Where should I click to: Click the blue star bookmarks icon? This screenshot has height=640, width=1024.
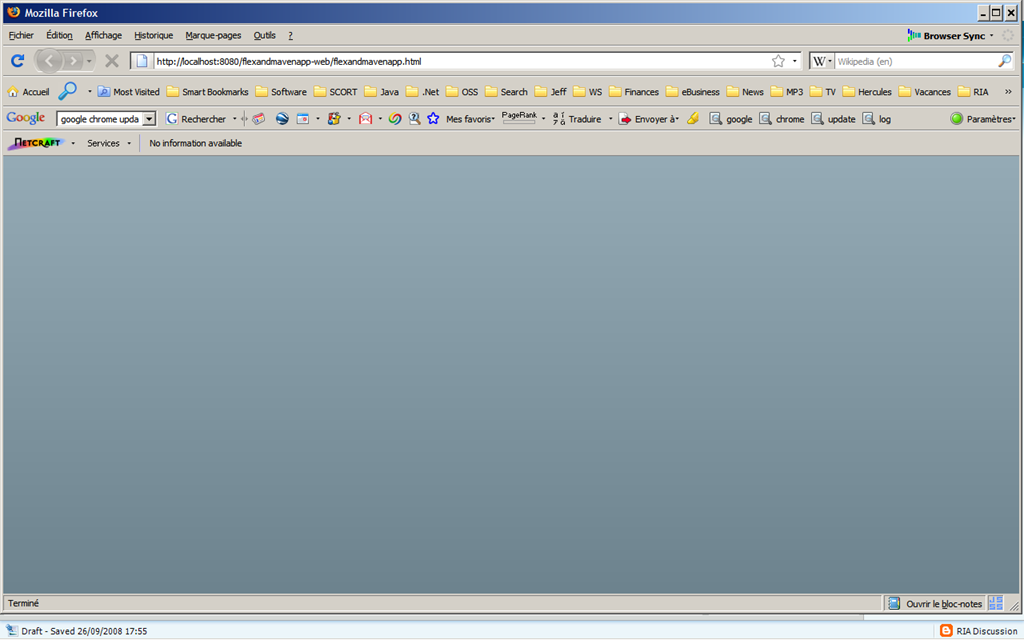click(x=433, y=119)
